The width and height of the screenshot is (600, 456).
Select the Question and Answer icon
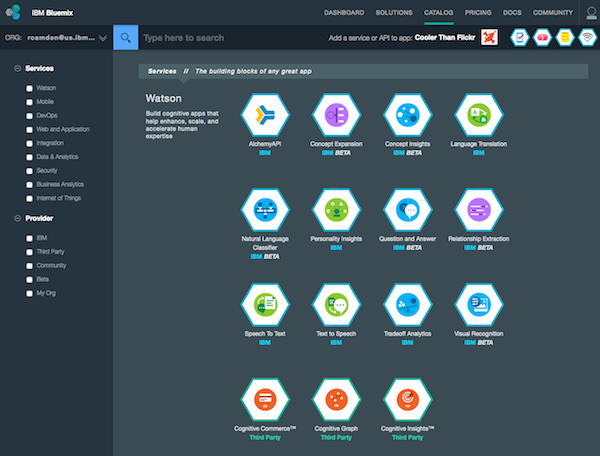pyautogui.click(x=408, y=210)
